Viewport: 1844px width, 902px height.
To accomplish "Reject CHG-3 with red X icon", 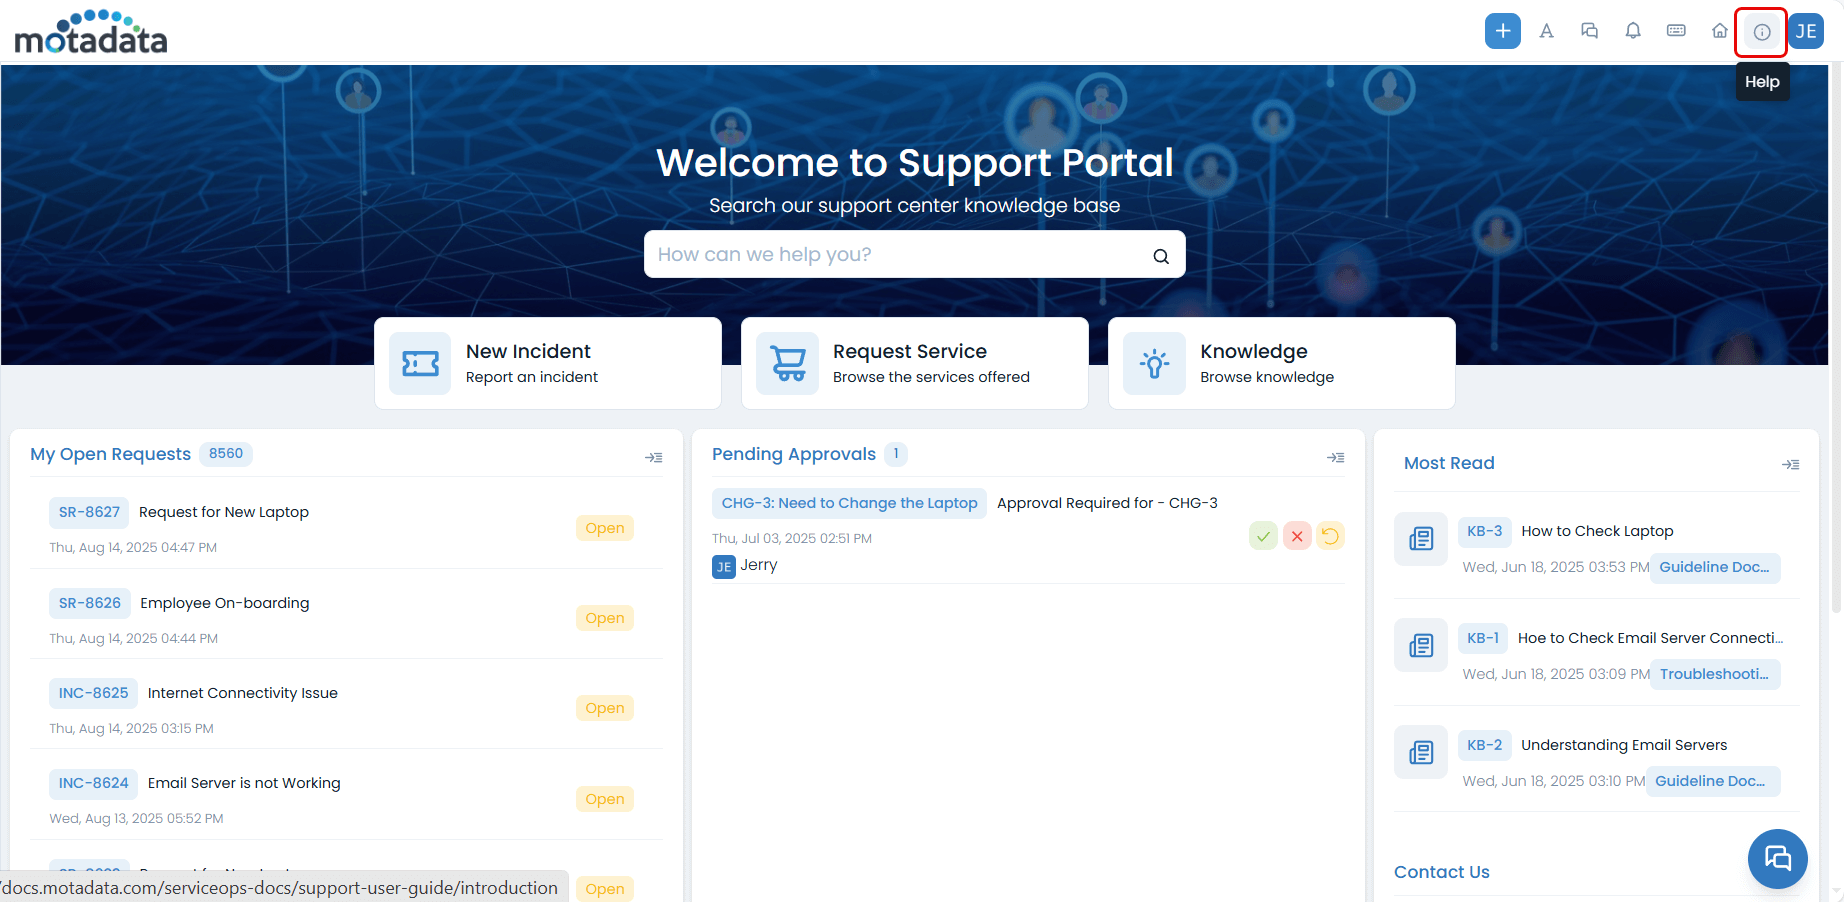I will [x=1297, y=536].
